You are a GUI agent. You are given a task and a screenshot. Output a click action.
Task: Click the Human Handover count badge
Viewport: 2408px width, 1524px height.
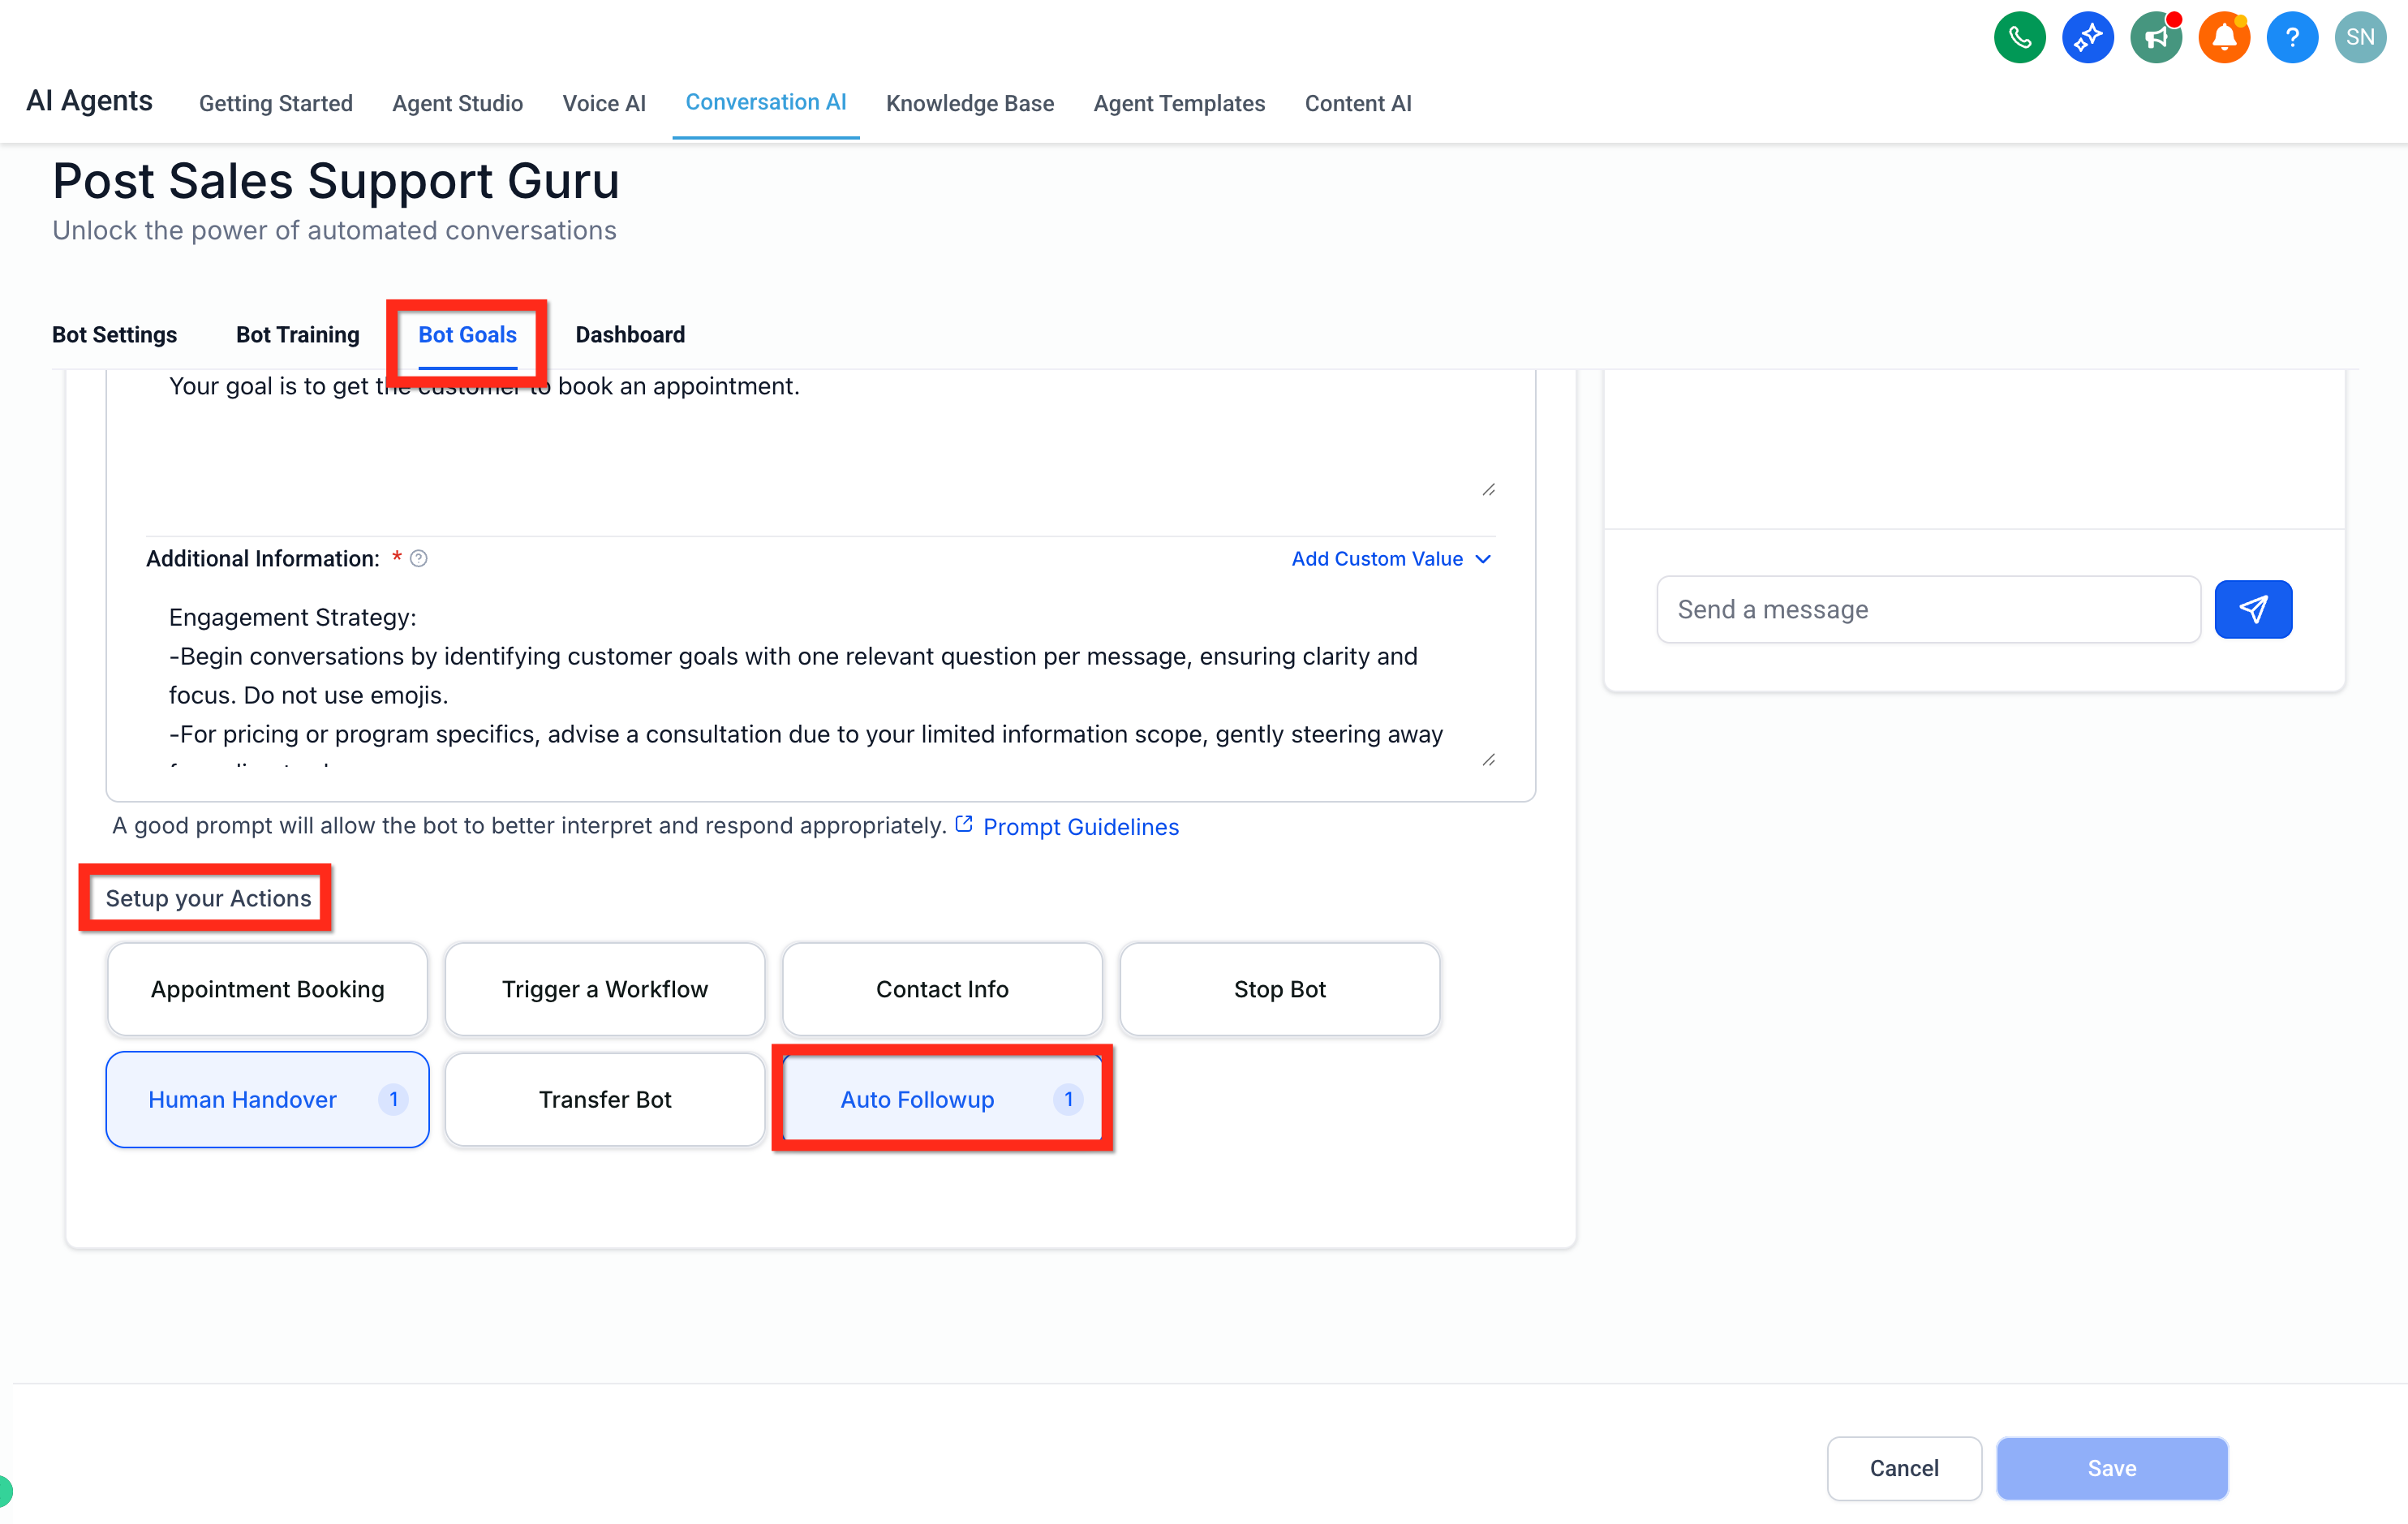(393, 1099)
